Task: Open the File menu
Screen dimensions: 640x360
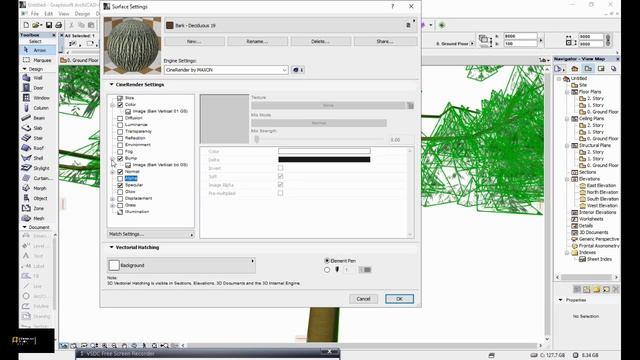Action: (35, 13)
